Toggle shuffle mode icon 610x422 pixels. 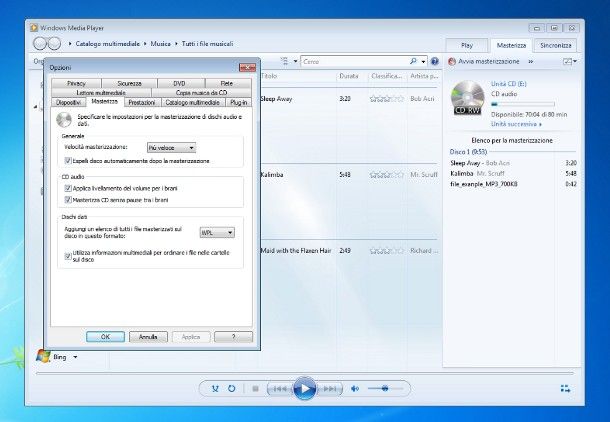pos(215,389)
